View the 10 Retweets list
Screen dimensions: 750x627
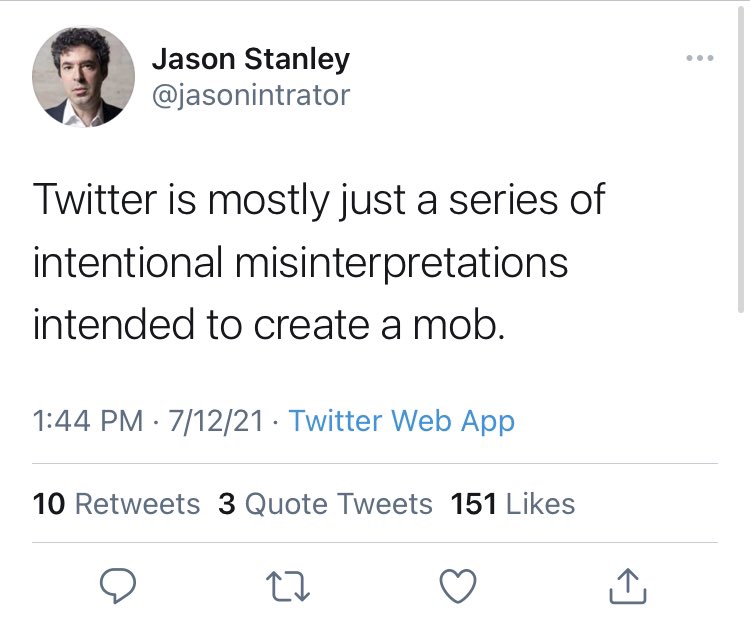pos(116,503)
